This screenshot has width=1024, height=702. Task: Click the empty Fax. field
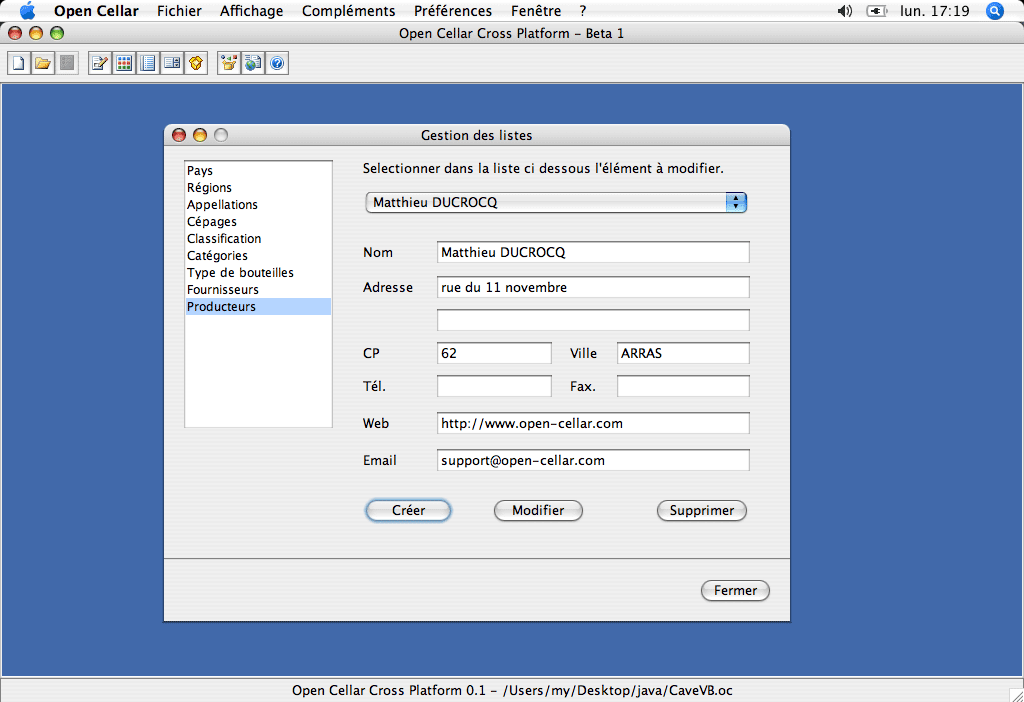[683, 386]
